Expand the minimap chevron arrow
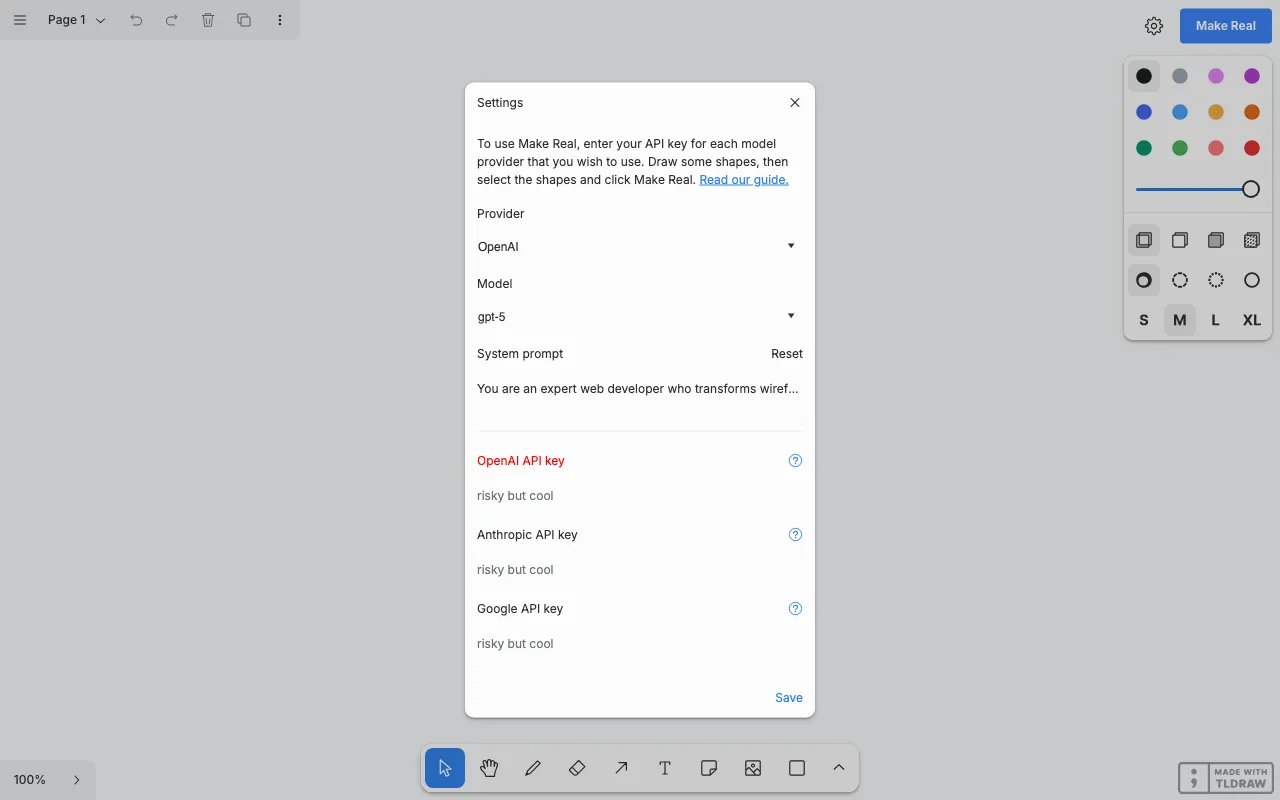Screen dimensions: 1280x800 coord(77,780)
